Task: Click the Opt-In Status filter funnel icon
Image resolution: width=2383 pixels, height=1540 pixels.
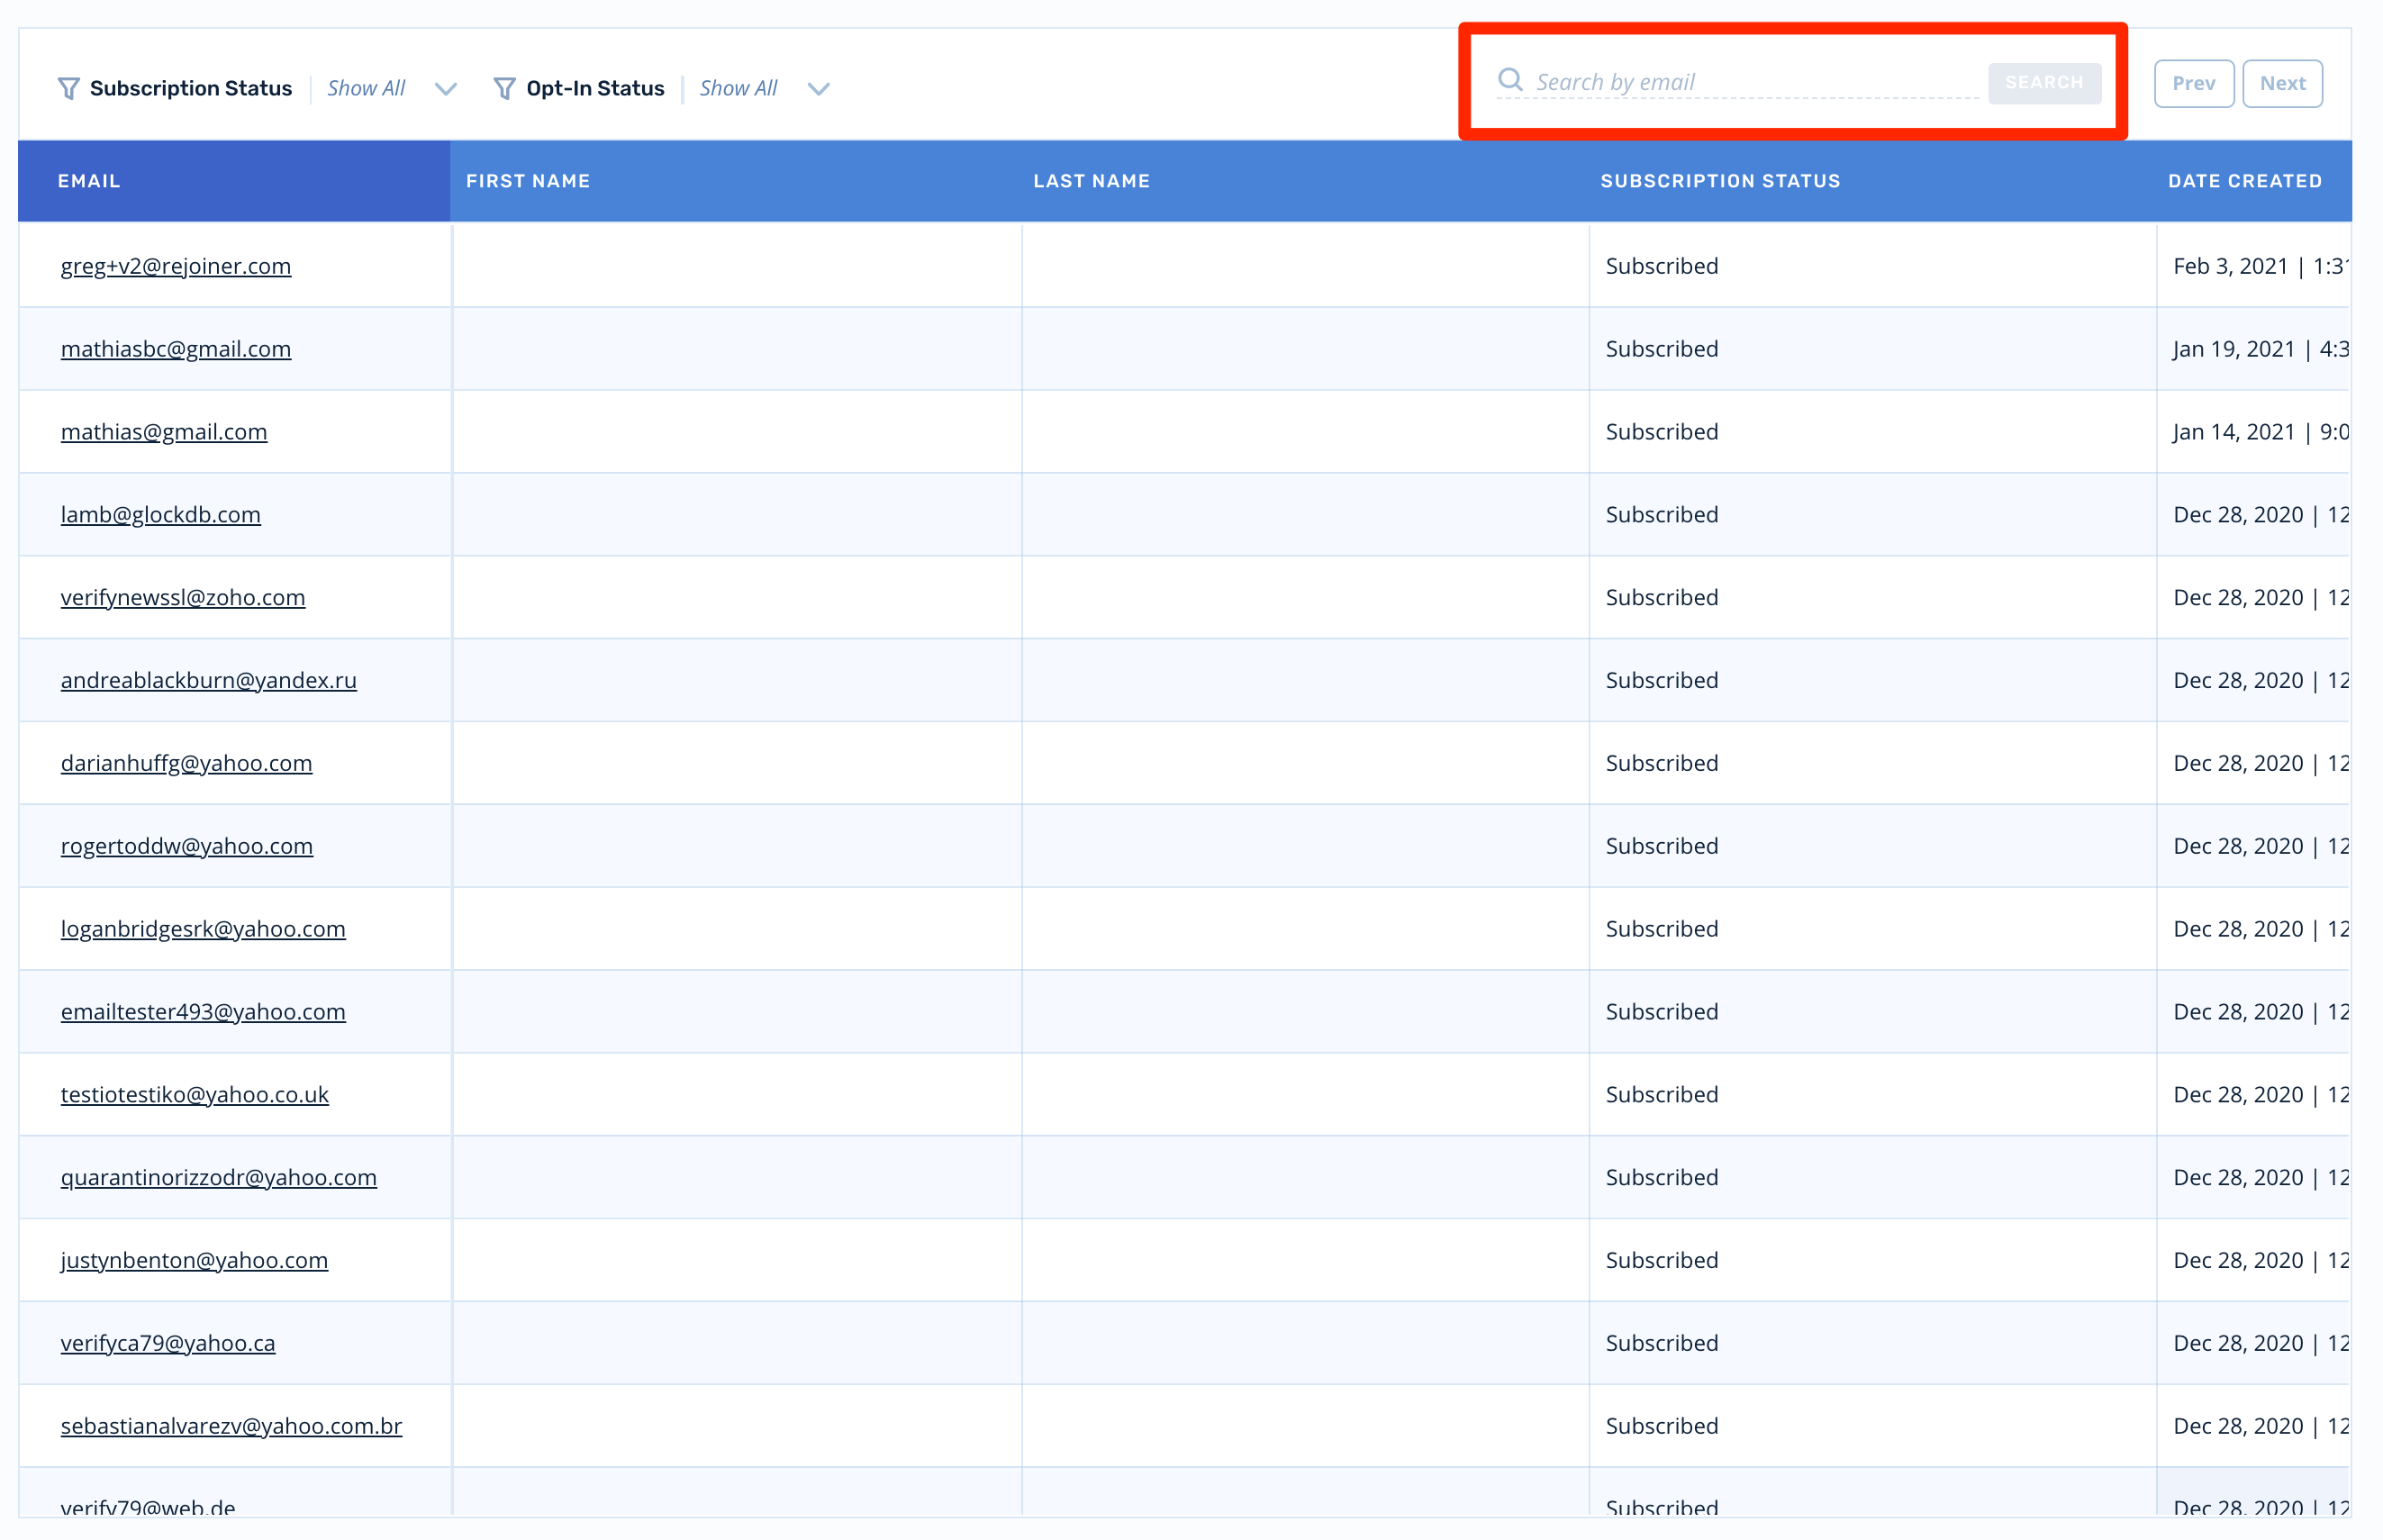Action: pos(504,89)
